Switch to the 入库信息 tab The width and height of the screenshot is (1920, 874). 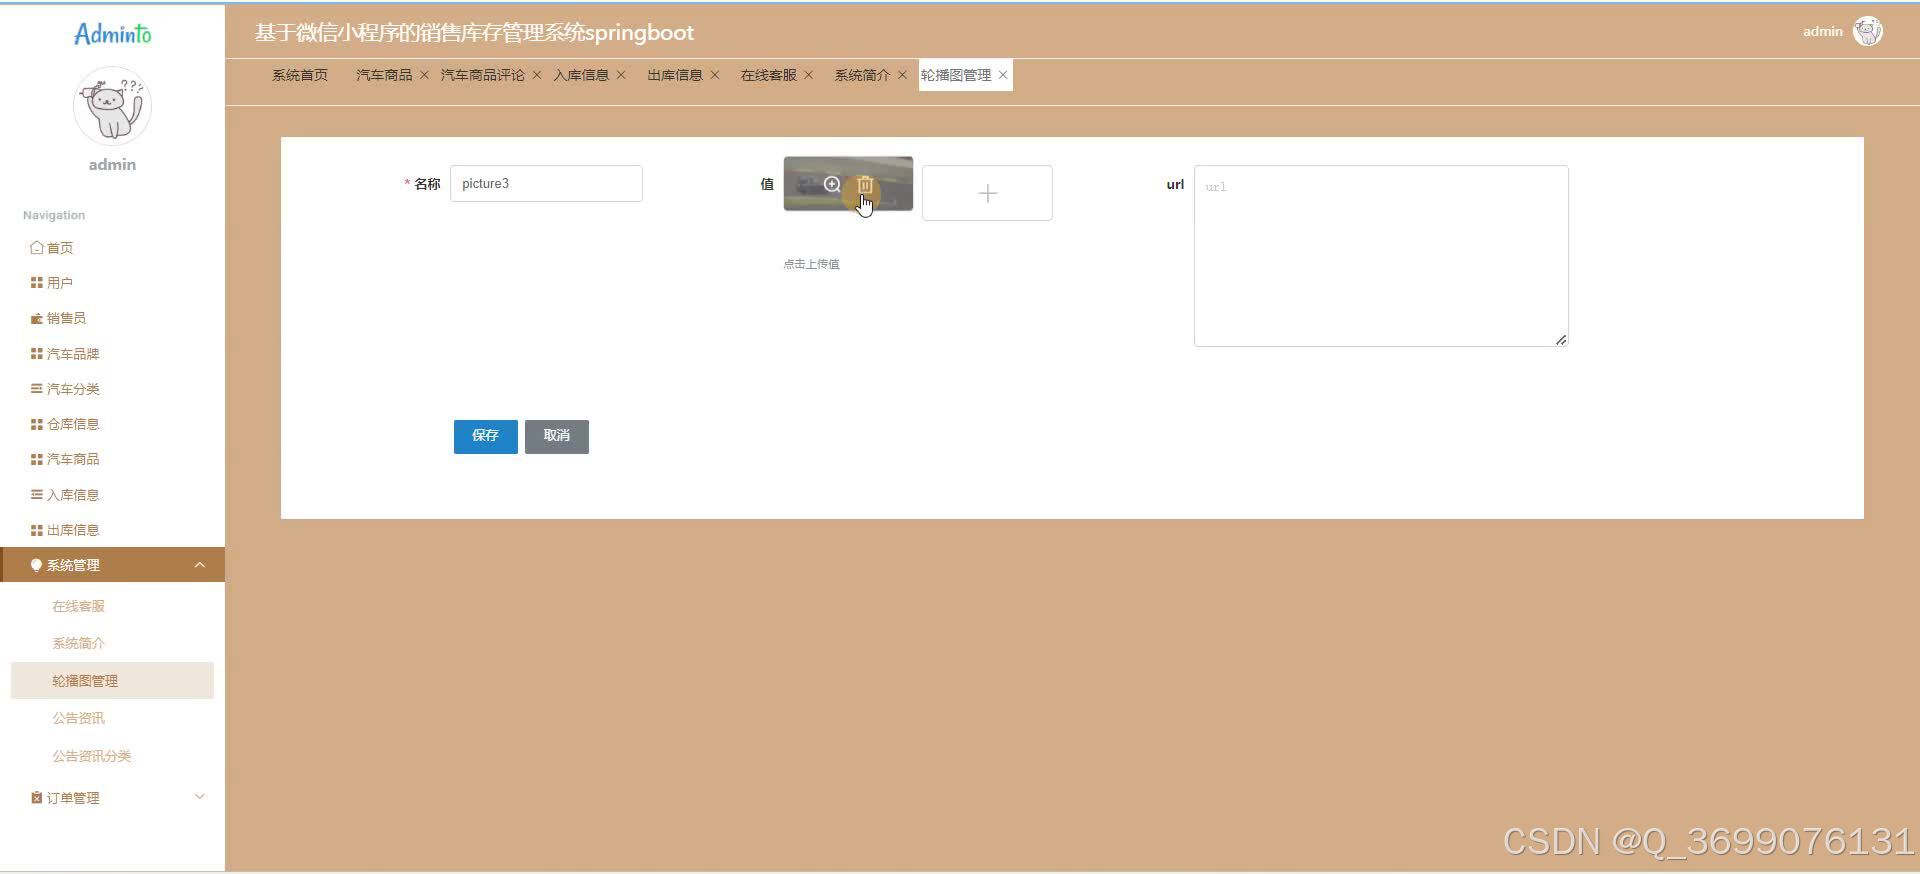581,75
